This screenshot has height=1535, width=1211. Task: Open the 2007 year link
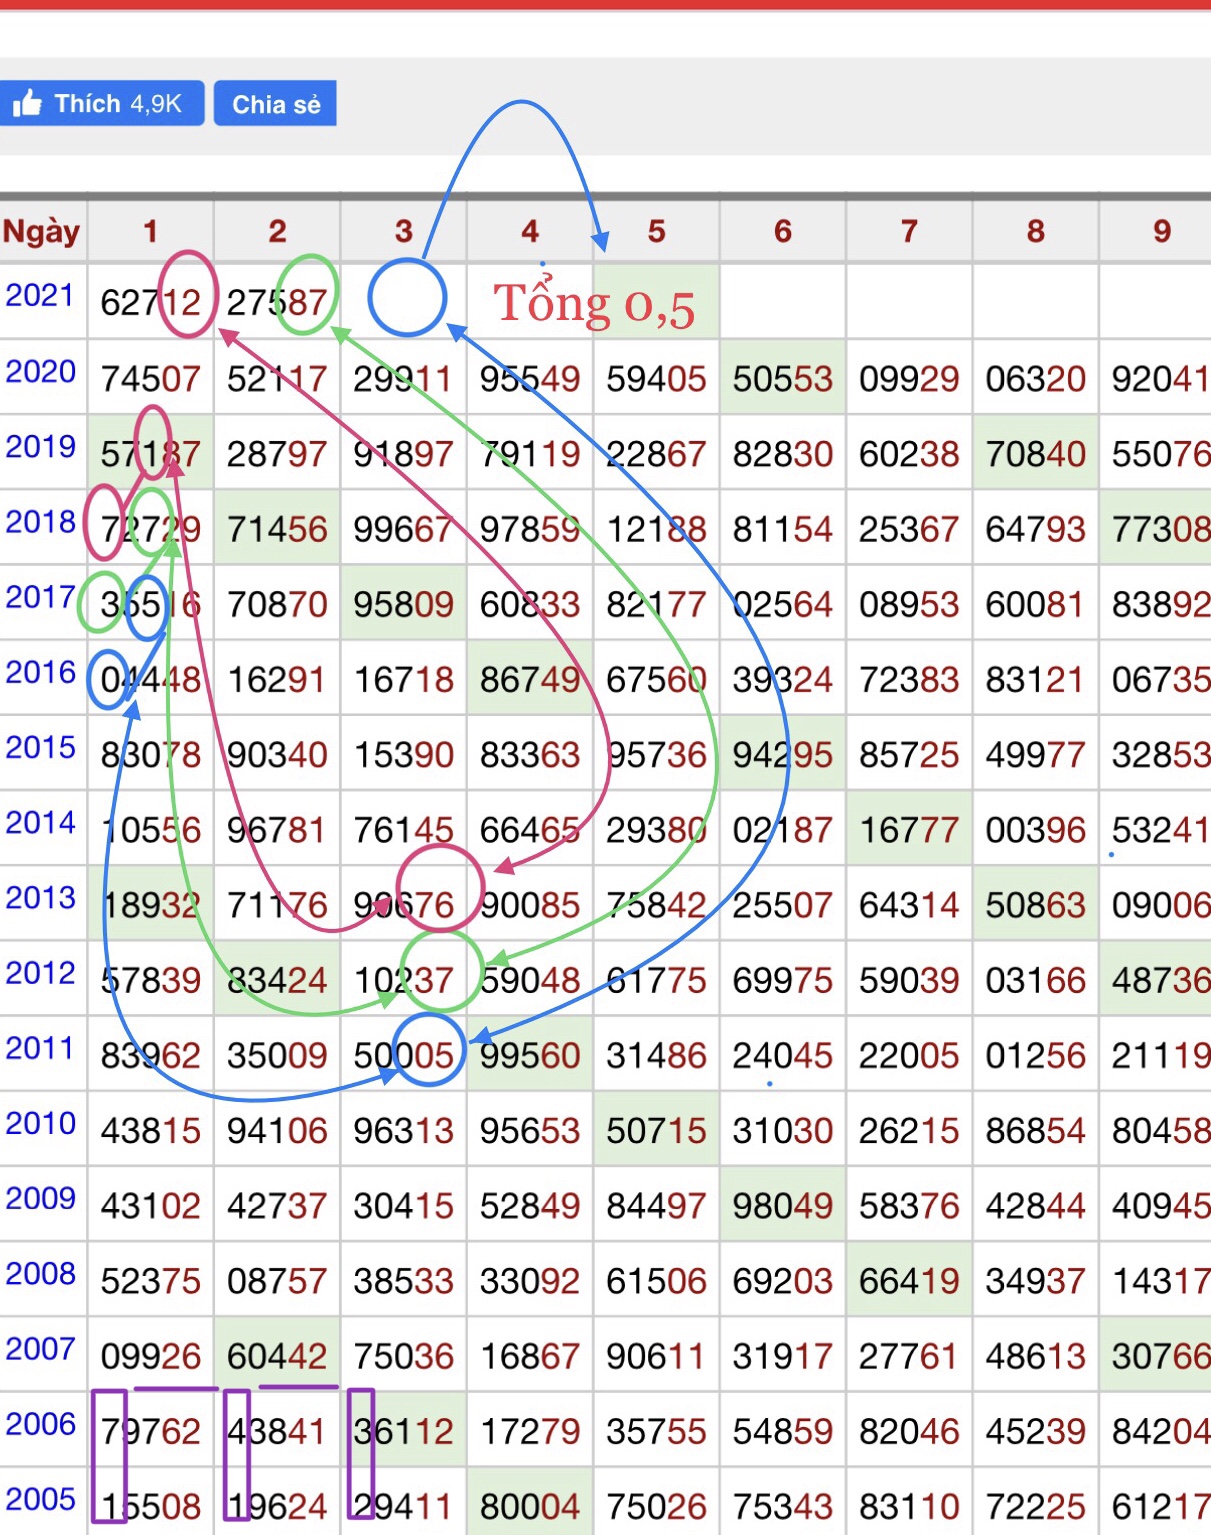[x=40, y=1349]
